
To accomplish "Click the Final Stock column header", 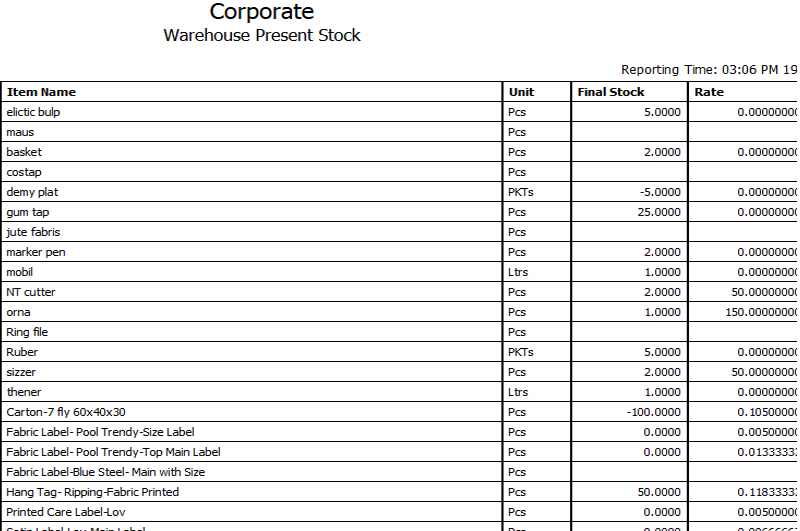I will point(611,92).
